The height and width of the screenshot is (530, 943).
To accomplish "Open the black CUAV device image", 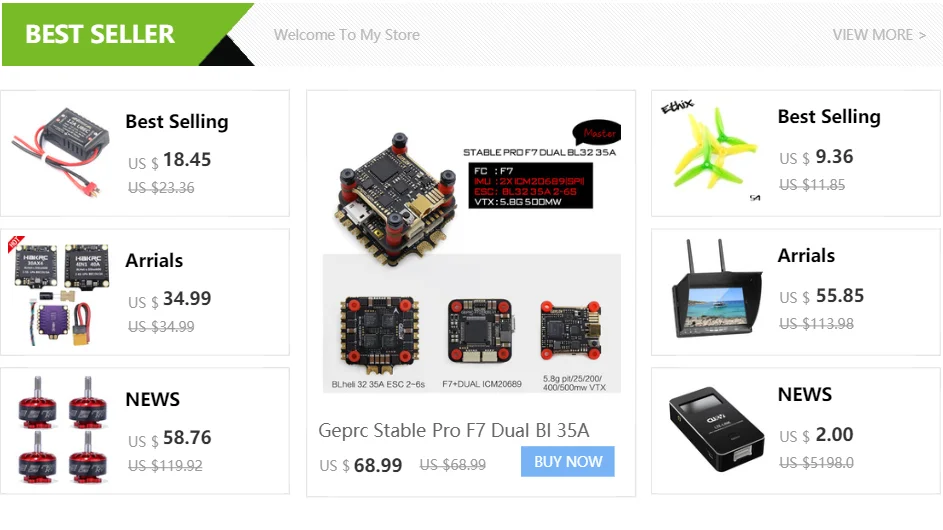I will (717, 429).
